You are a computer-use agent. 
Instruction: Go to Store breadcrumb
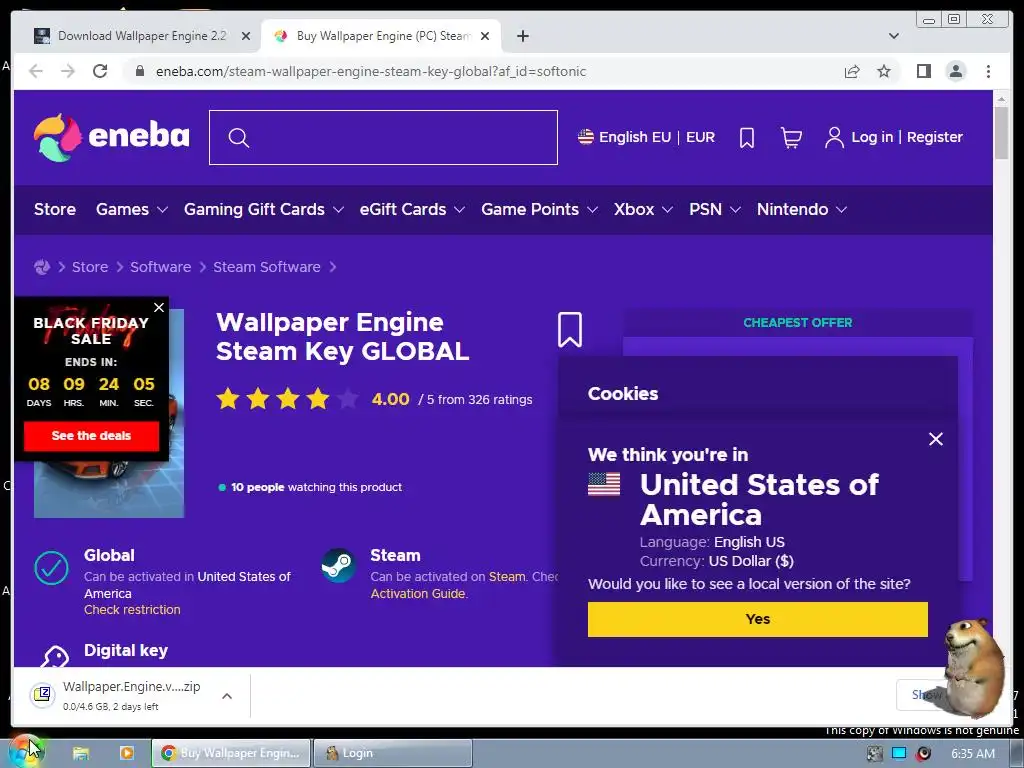coord(90,267)
